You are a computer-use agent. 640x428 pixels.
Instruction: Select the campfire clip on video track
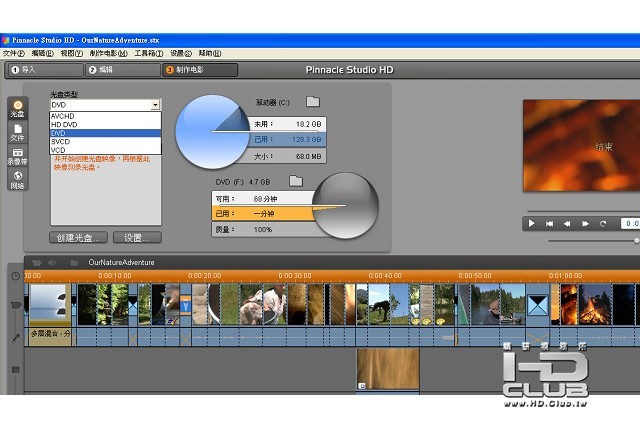pos(595,305)
